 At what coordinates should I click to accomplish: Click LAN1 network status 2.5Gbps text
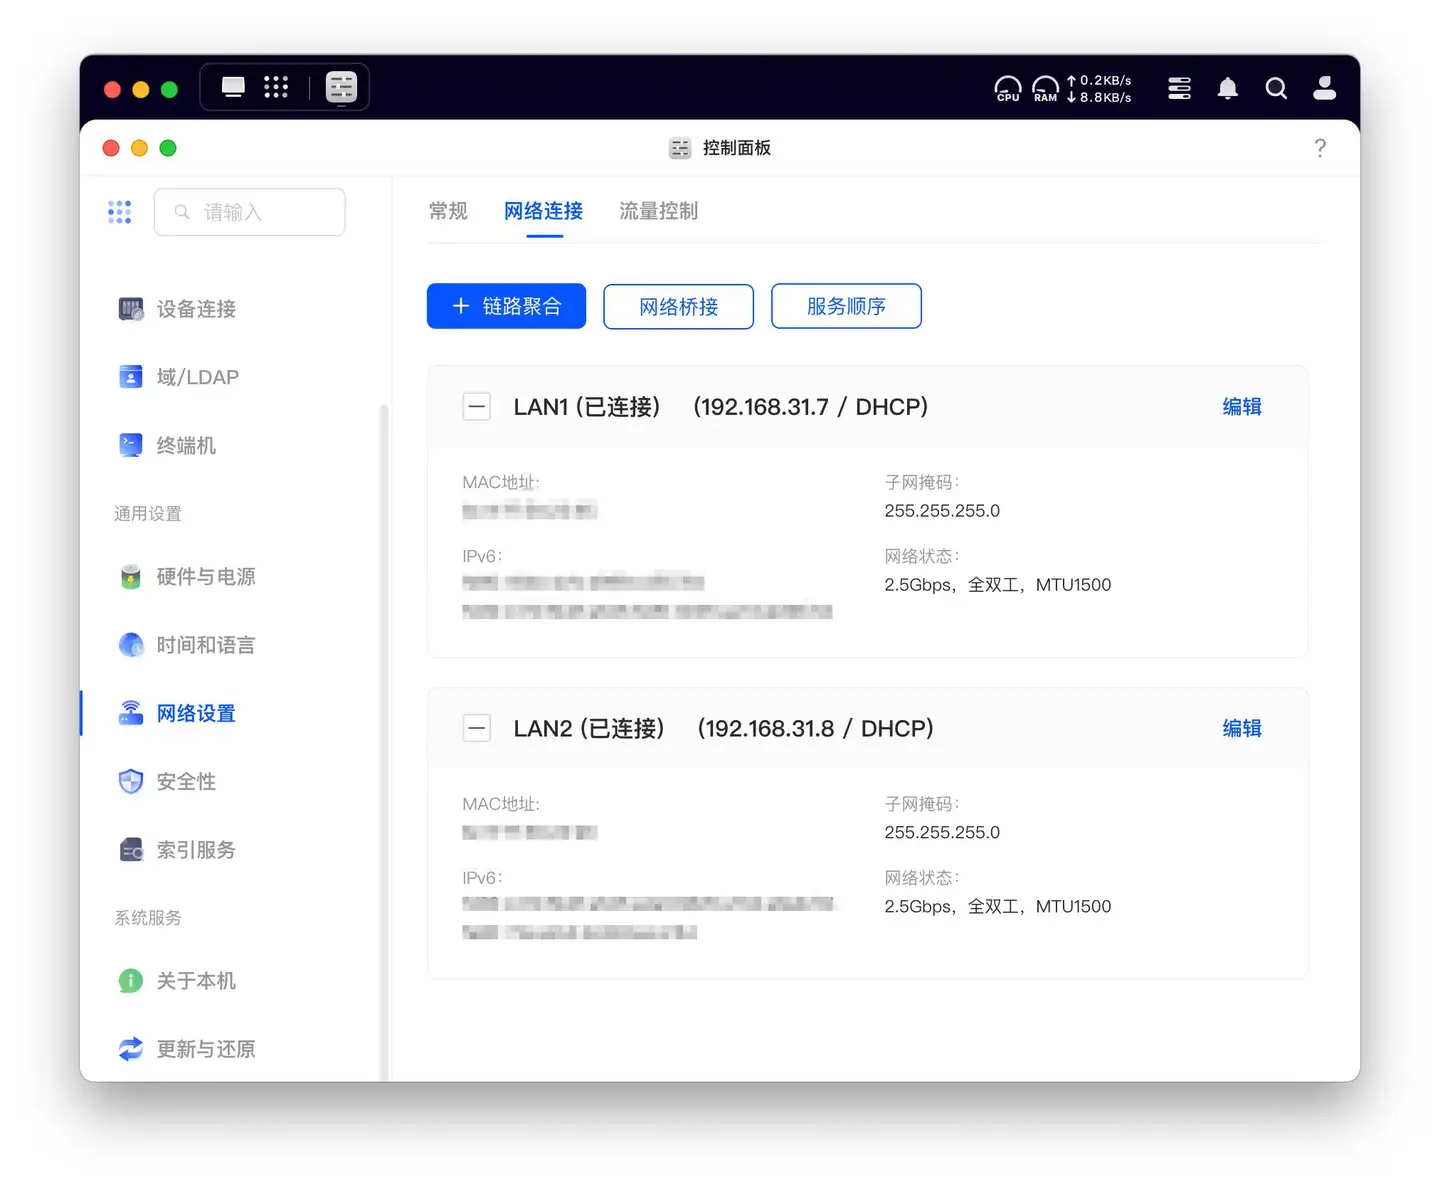998,585
